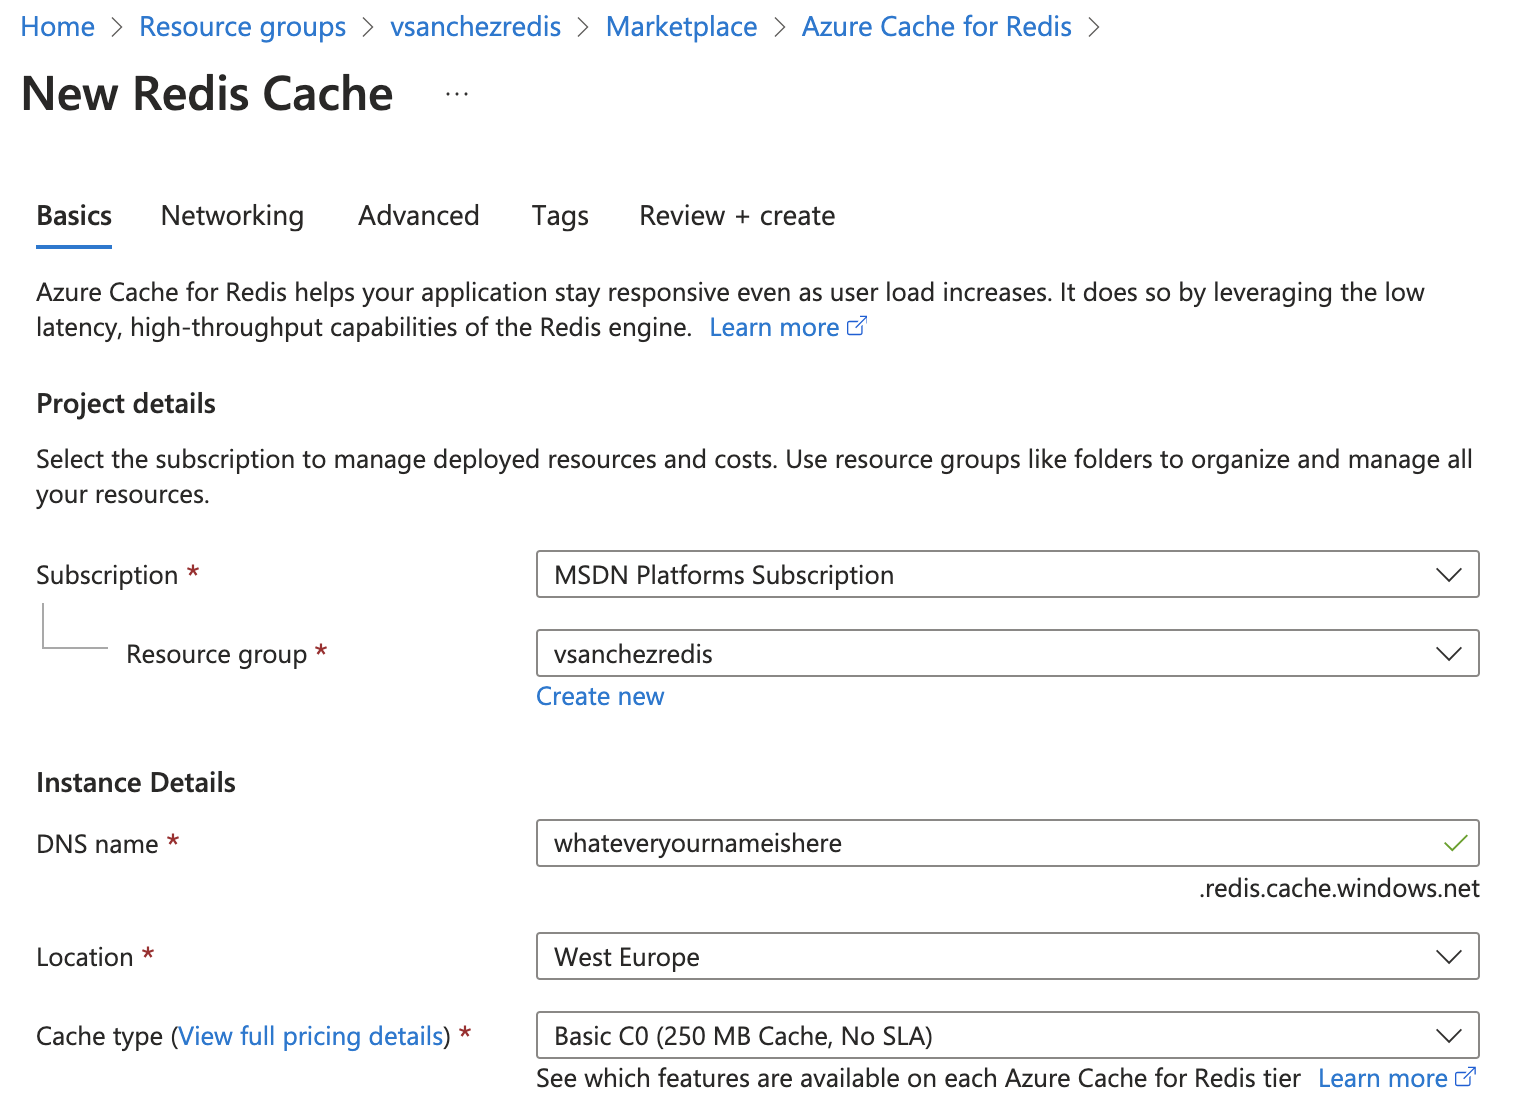
Task: Open View full pricing details link
Action: 311,1036
